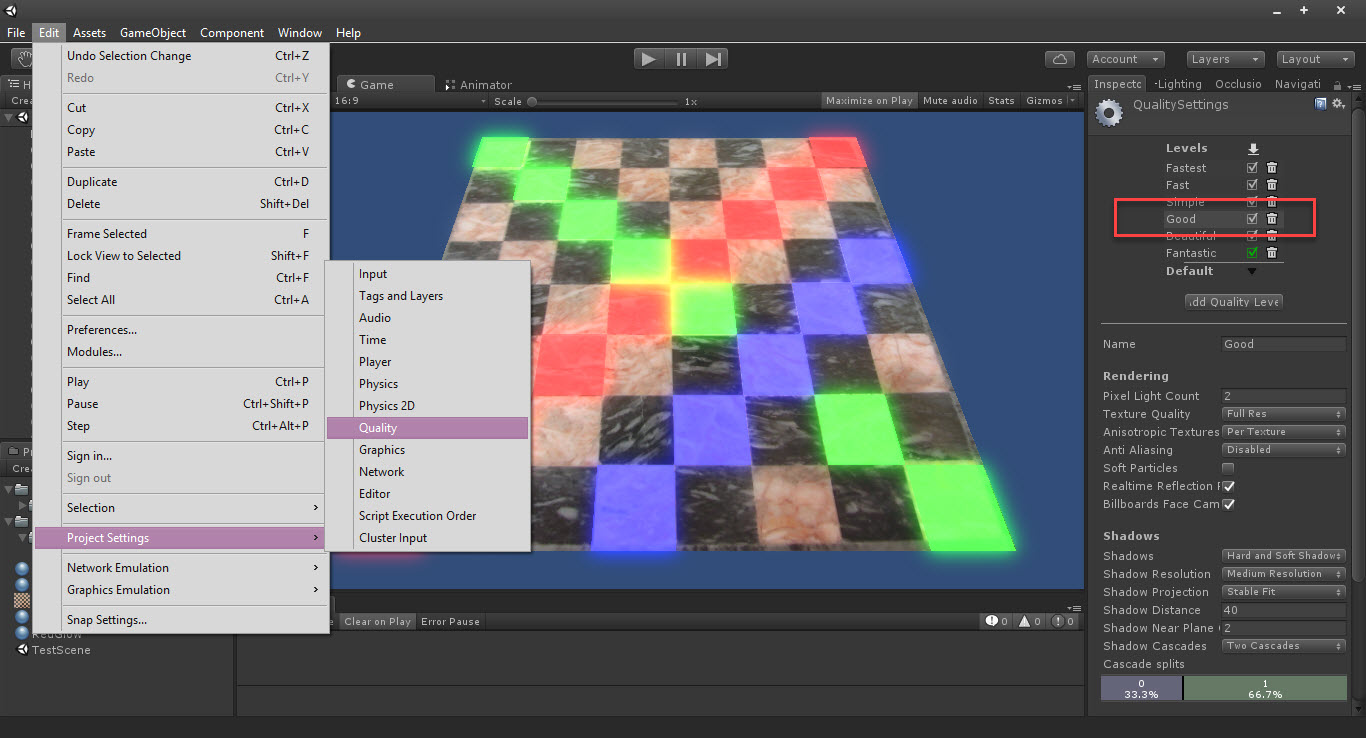Open the Anti Aliasing dropdown
This screenshot has width=1366, height=738.
(x=1284, y=450)
